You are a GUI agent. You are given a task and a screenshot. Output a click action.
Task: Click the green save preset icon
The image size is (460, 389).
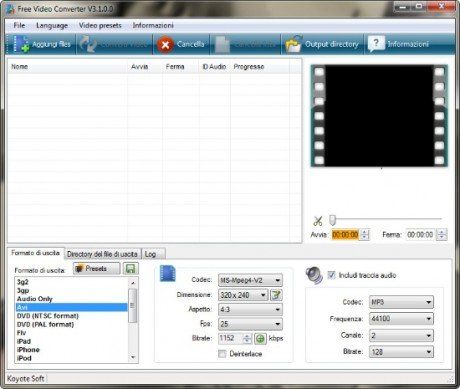(x=131, y=269)
